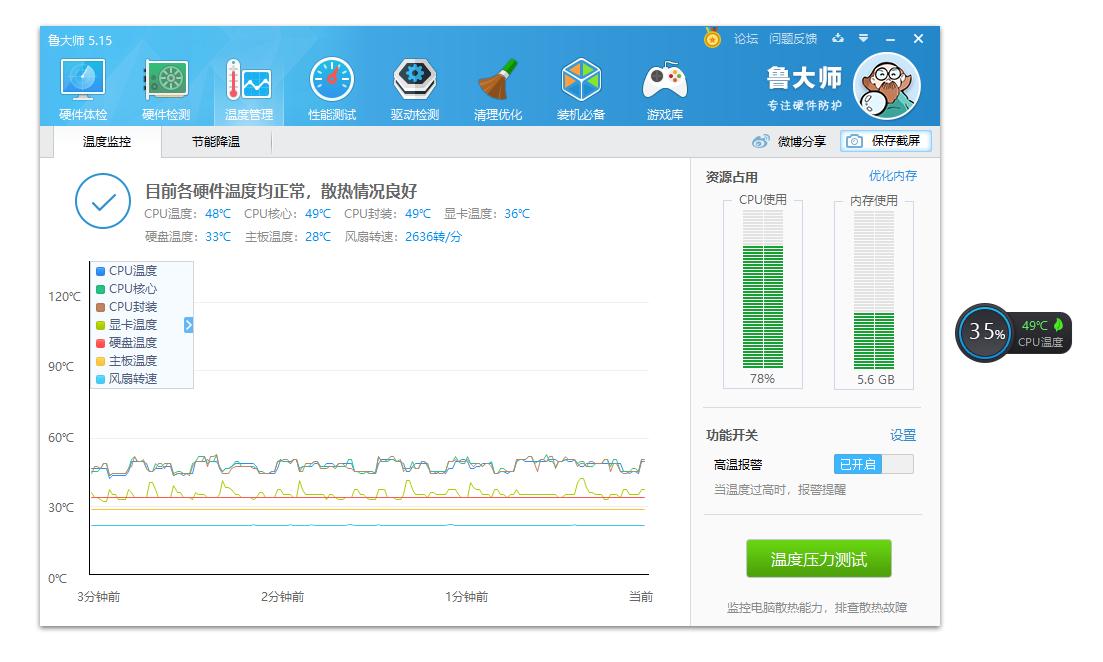1103x662 pixels.
Task: Click CPU温度 48℃ reading
Action: 187,214
